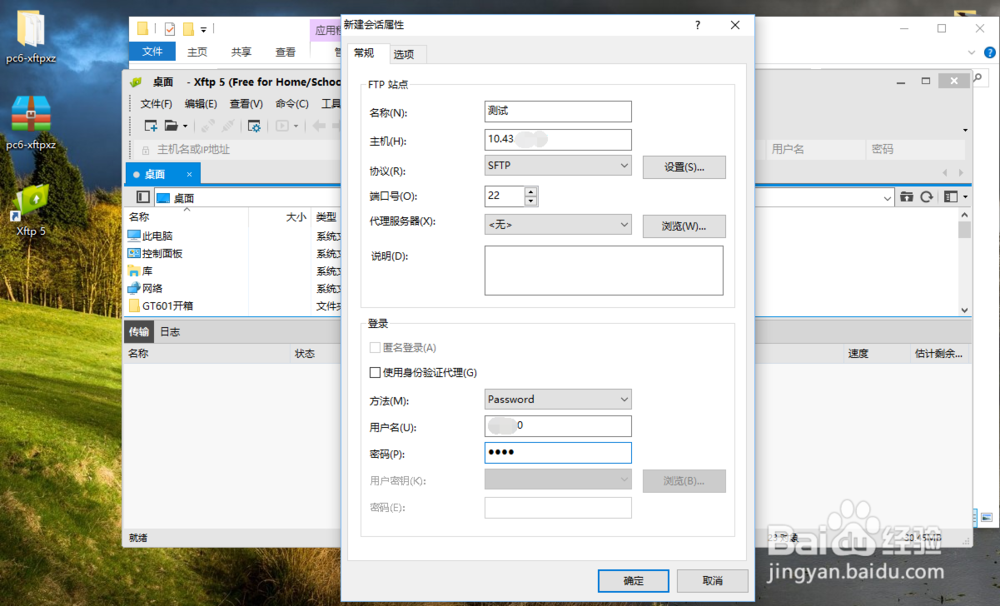
Task: Expand the Explorer ribbon chevron
Action: tap(971, 52)
